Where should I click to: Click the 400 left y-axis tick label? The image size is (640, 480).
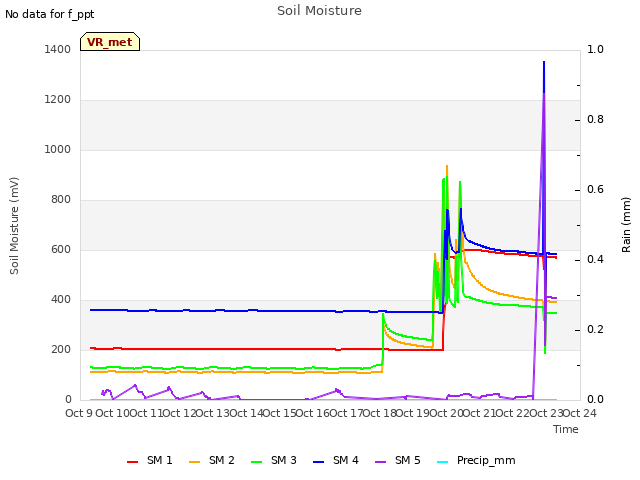(61, 300)
